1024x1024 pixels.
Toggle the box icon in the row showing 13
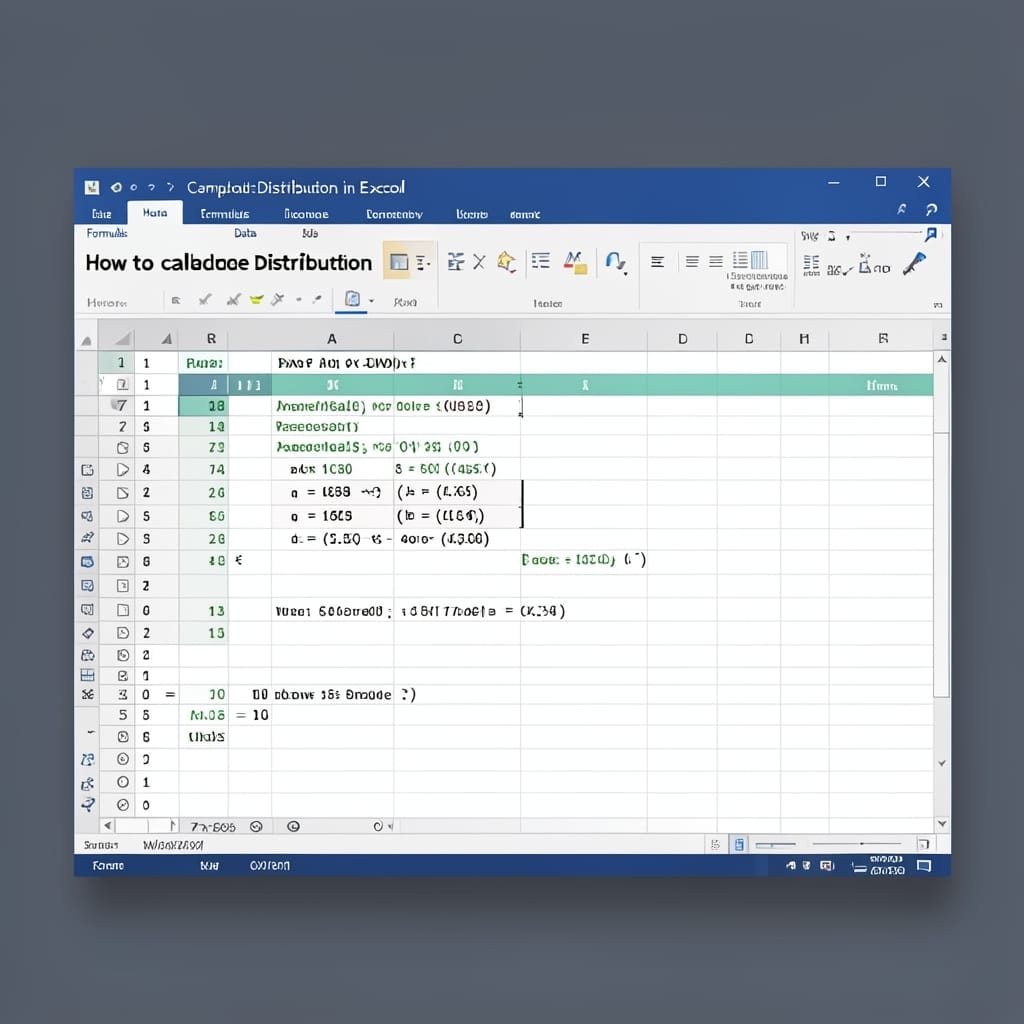(123, 610)
